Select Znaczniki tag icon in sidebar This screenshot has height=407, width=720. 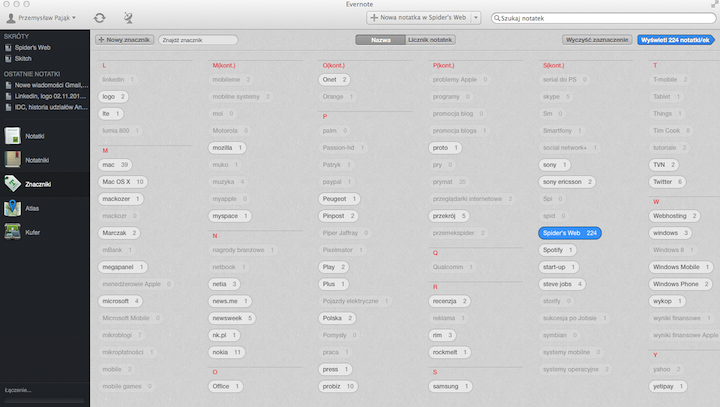tap(12, 184)
